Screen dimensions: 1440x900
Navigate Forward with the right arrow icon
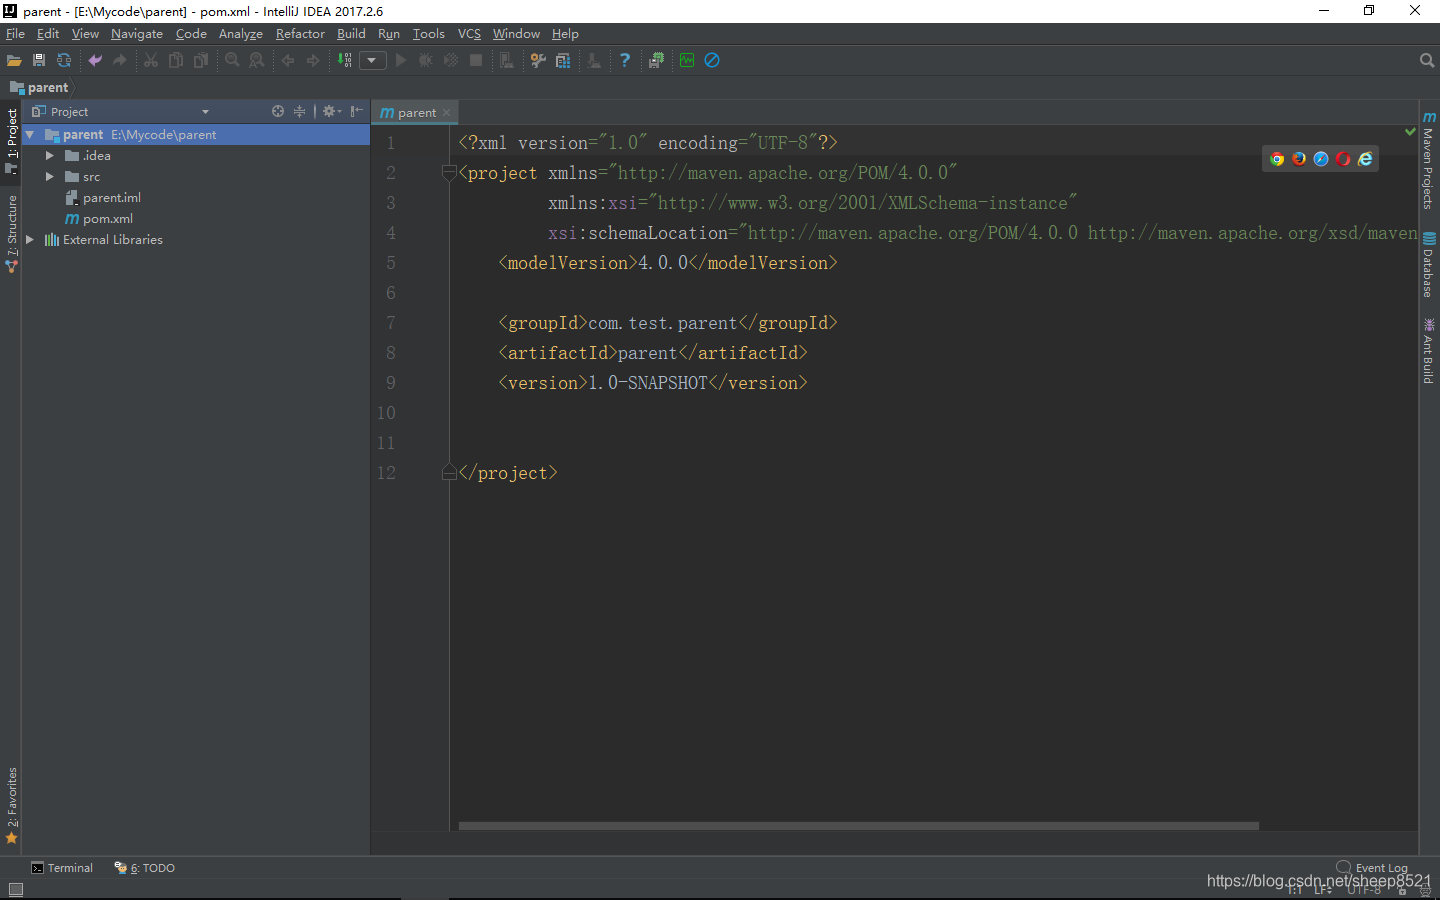(x=313, y=60)
